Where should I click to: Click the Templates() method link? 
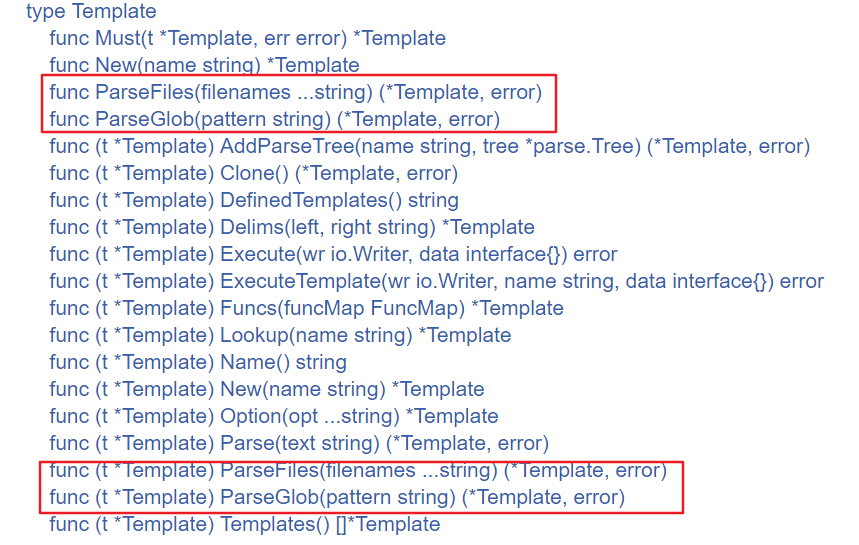click(x=244, y=525)
